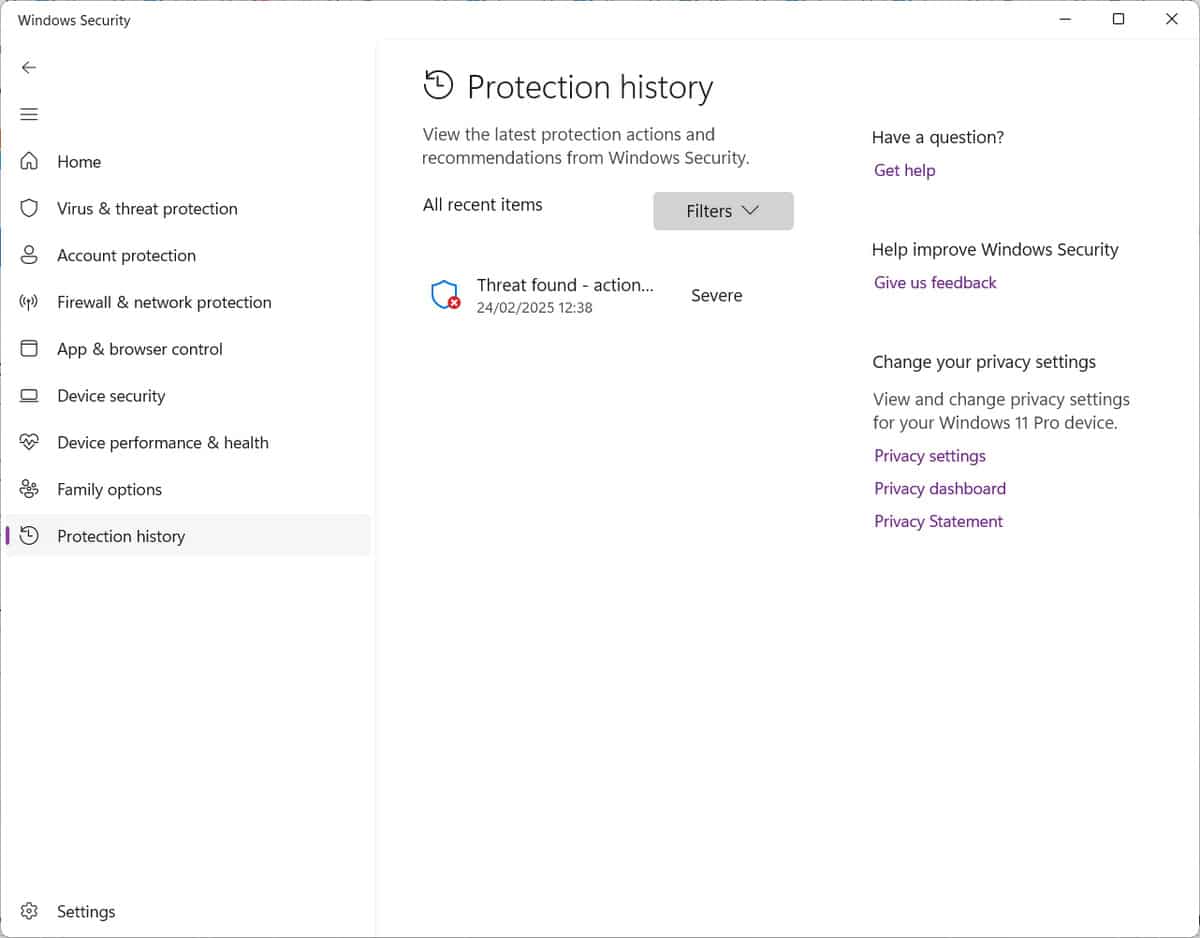
Task: Navigate to App & browser control
Action: click(x=188, y=349)
